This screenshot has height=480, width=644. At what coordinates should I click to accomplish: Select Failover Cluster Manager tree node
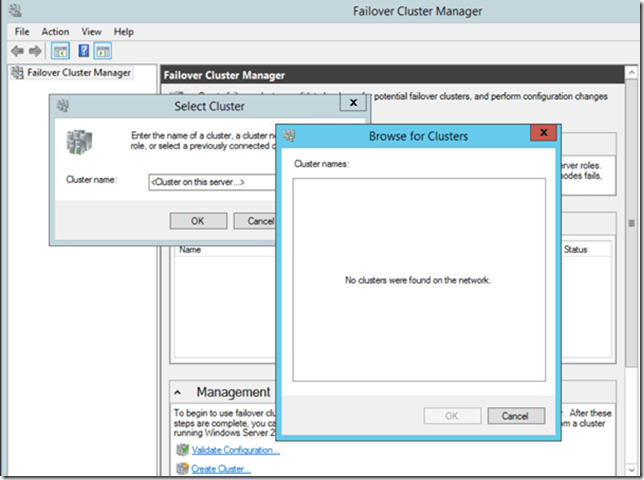click(x=78, y=73)
